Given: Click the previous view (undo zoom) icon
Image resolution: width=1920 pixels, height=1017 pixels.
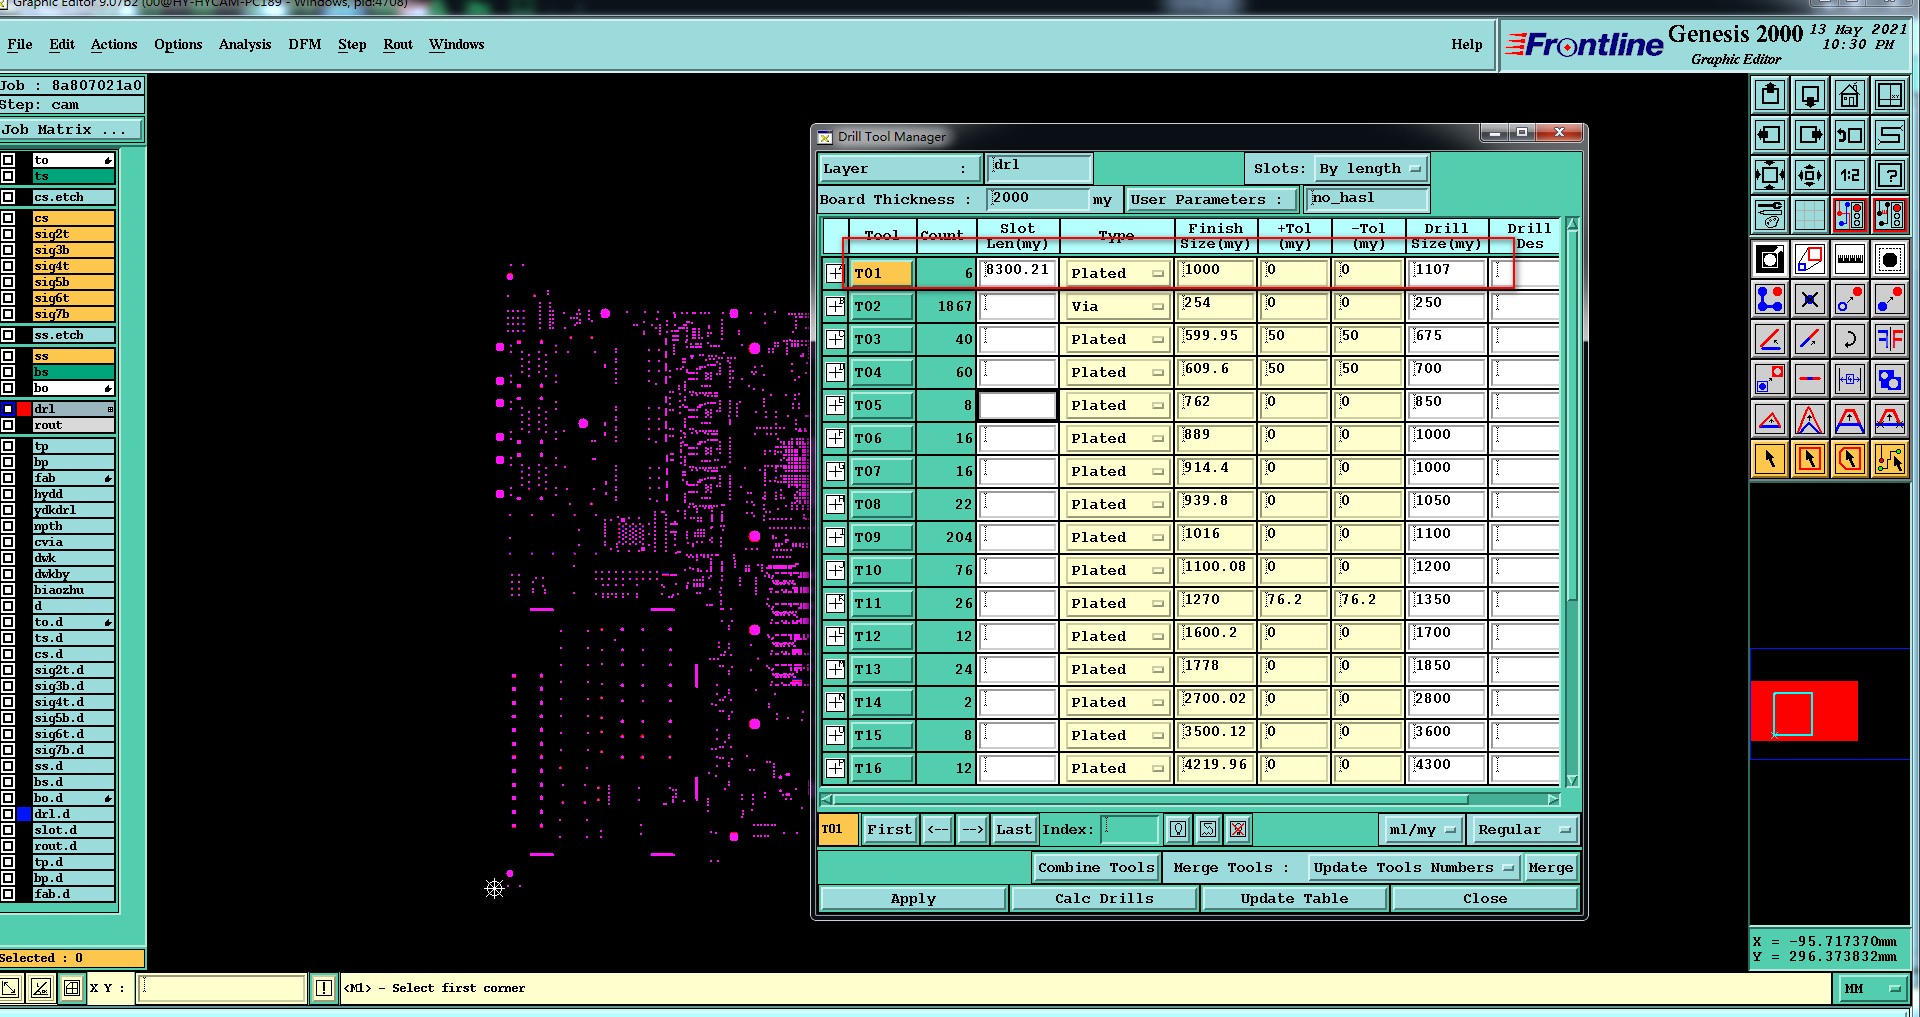Looking at the screenshot, I should pyautogui.click(x=1850, y=135).
